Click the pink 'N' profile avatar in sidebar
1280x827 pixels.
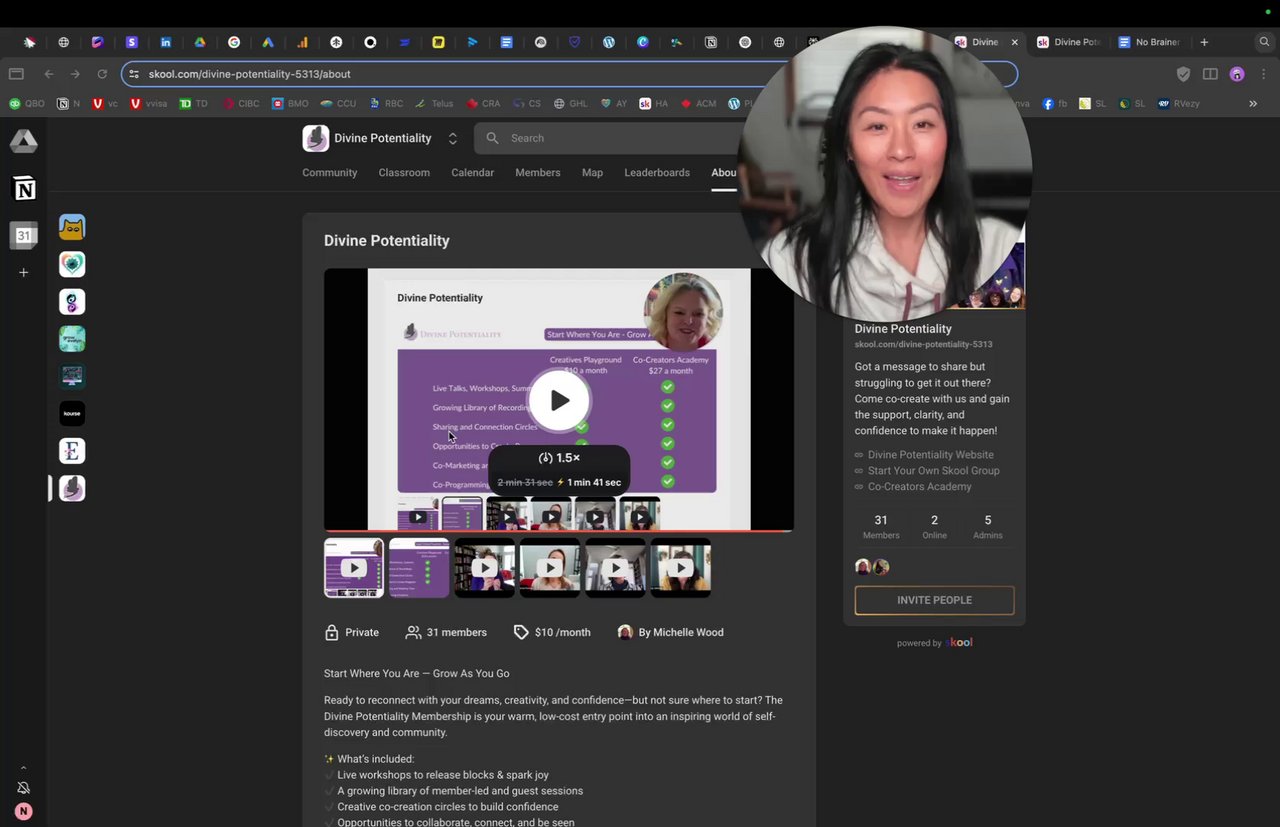[x=24, y=811]
